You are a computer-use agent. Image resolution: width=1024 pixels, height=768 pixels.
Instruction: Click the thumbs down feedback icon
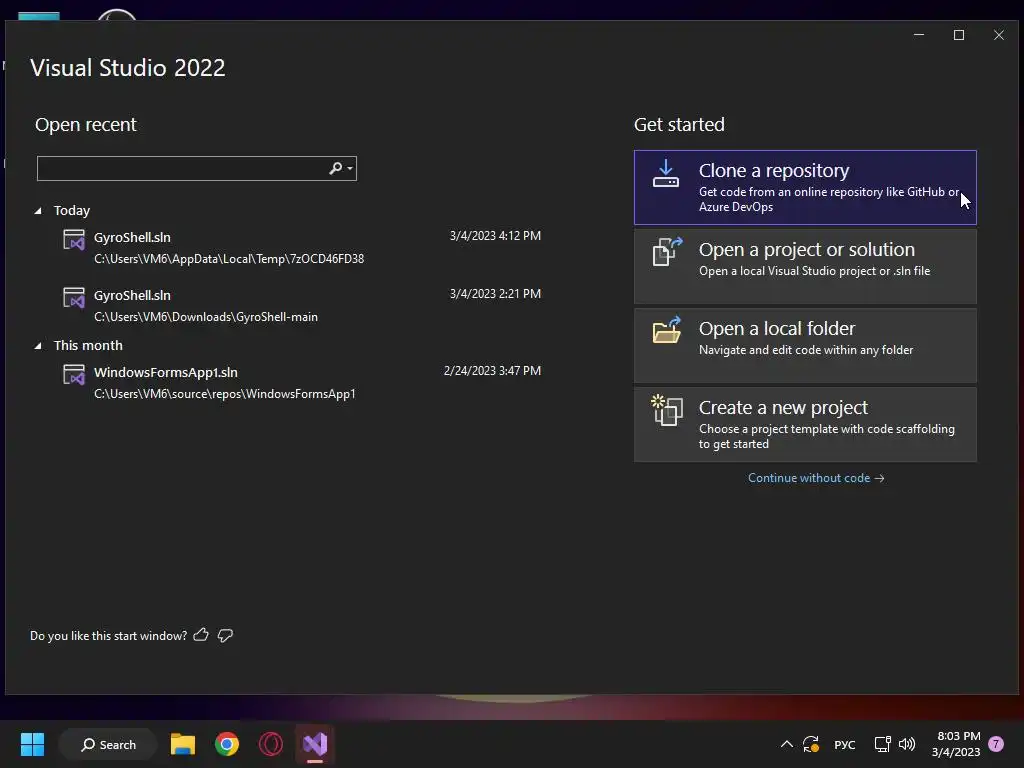pyautogui.click(x=225, y=635)
